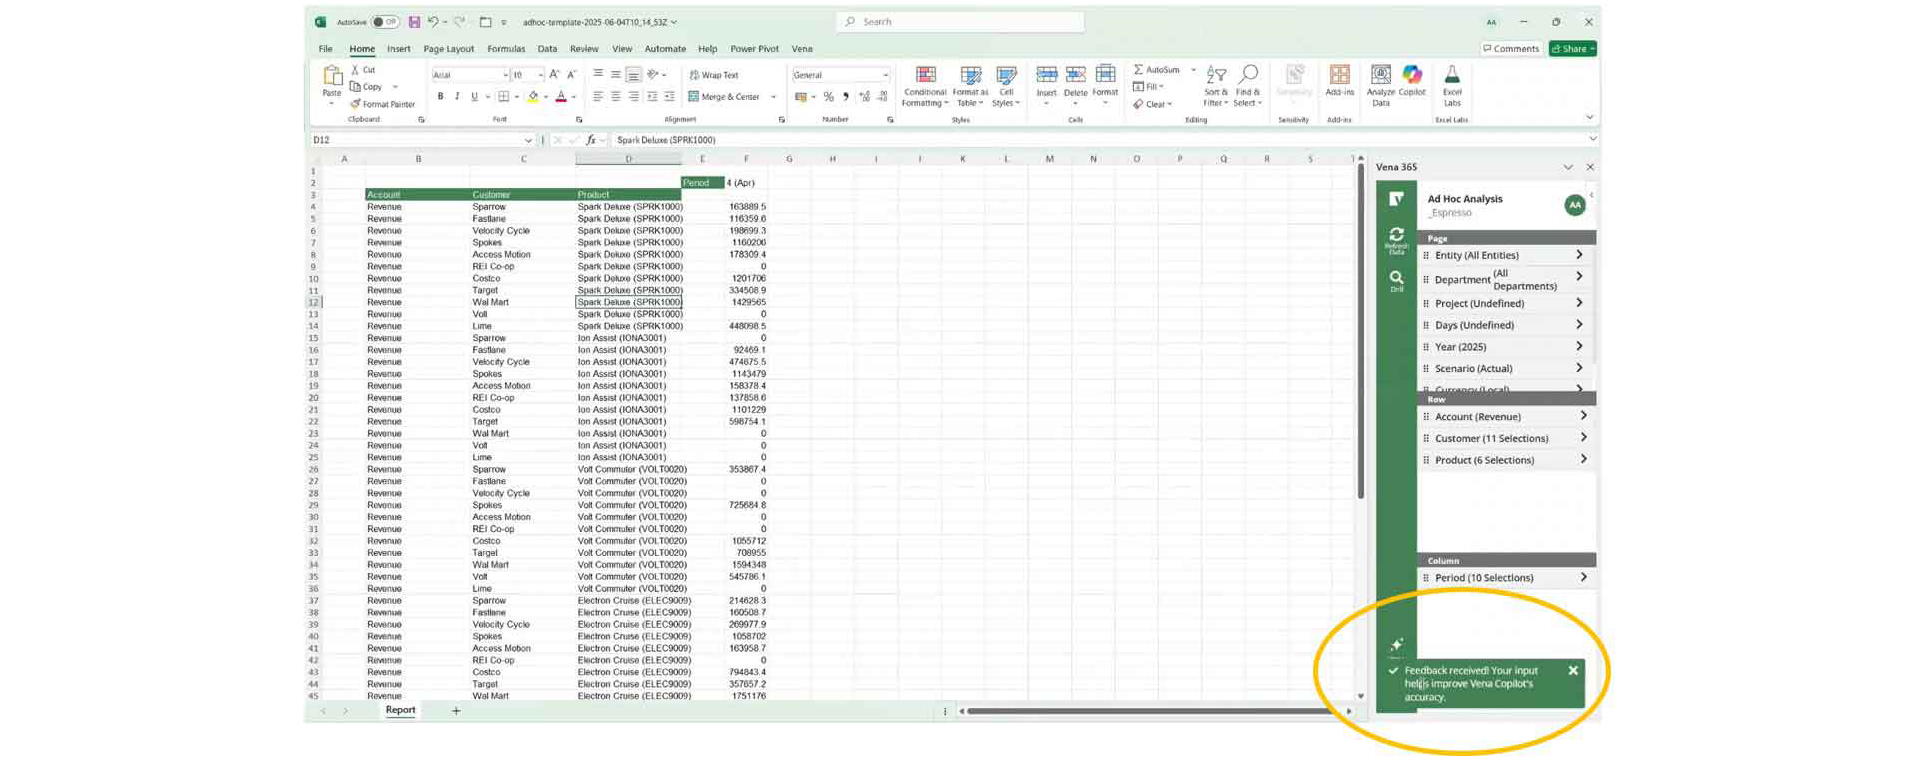Open the font name dropdown
Image resolution: width=1920 pixels, height=770 pixels.
click(505, 75)
